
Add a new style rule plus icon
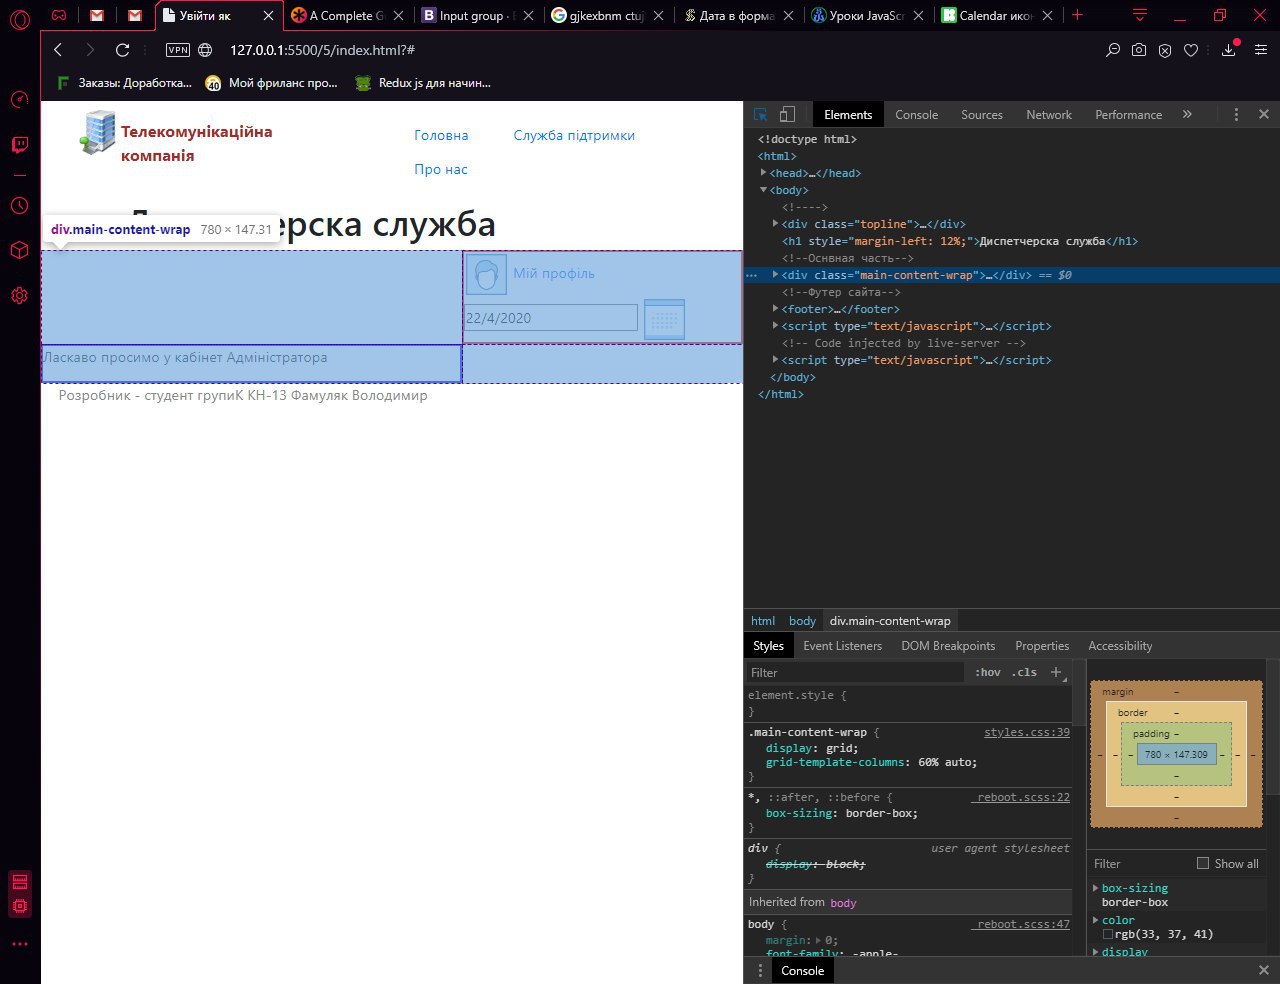pyautogui.click(x=1055, y=673)
